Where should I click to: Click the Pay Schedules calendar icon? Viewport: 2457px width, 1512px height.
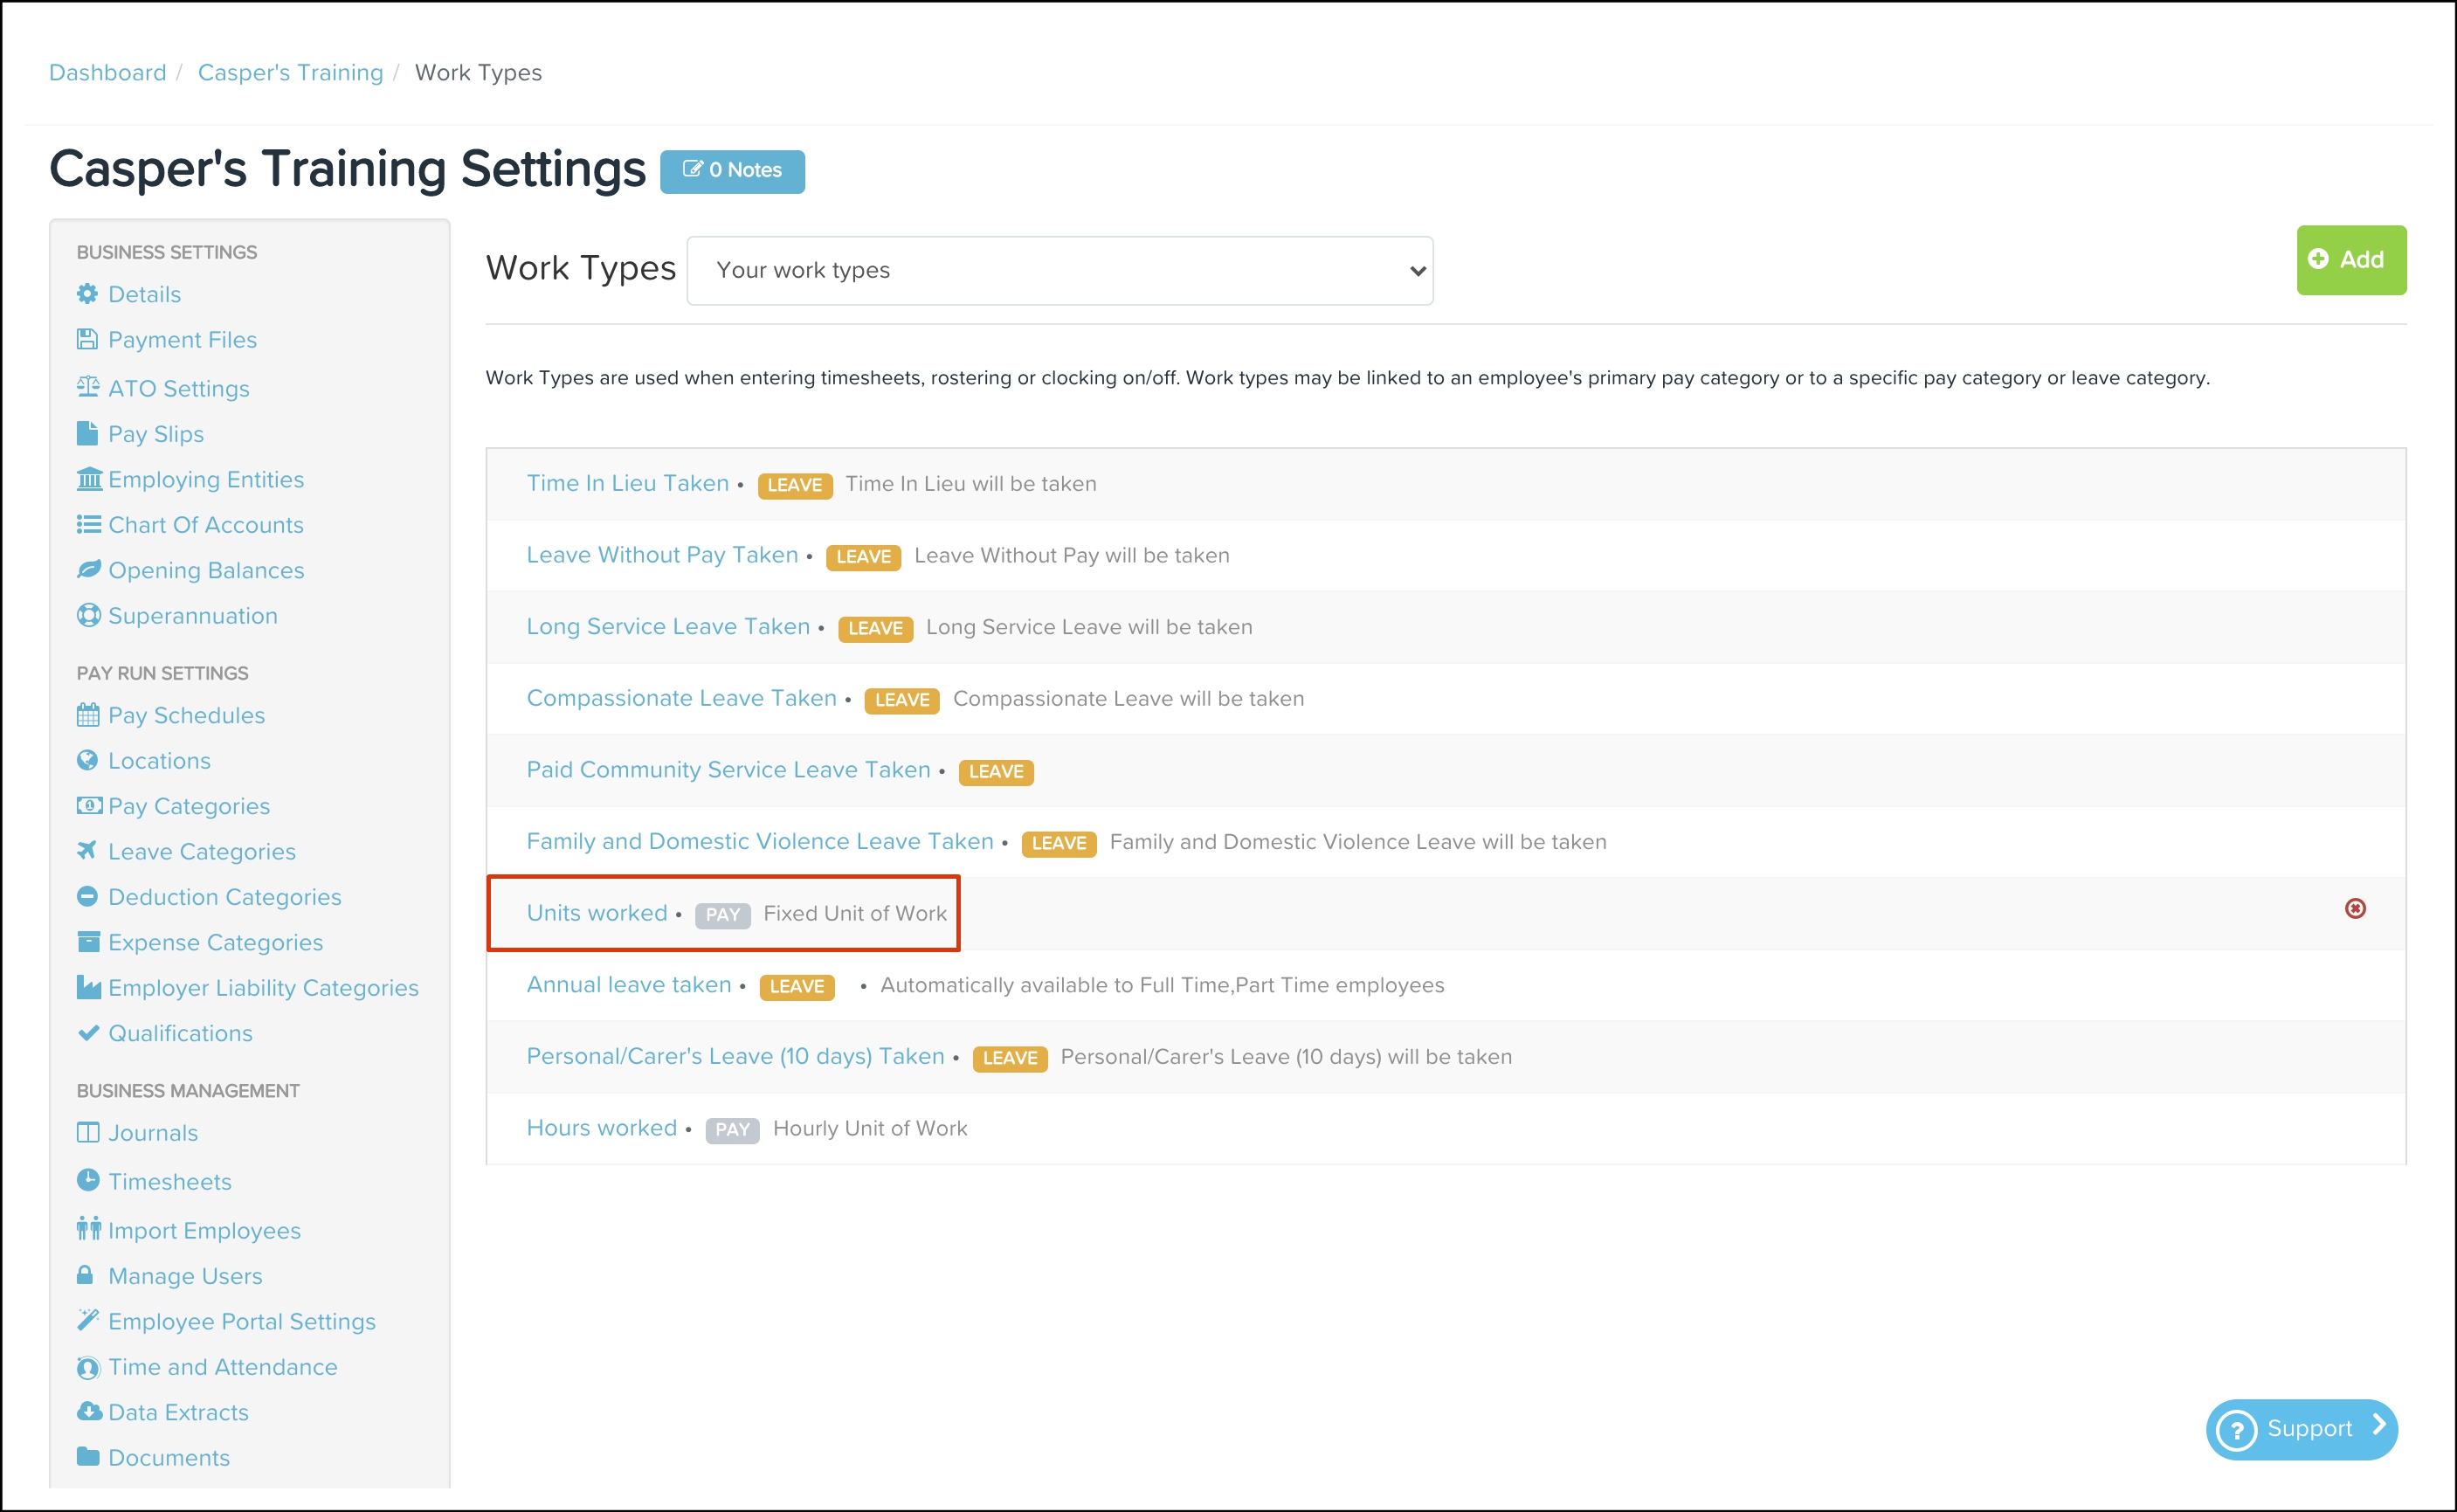tap(88, 715)
